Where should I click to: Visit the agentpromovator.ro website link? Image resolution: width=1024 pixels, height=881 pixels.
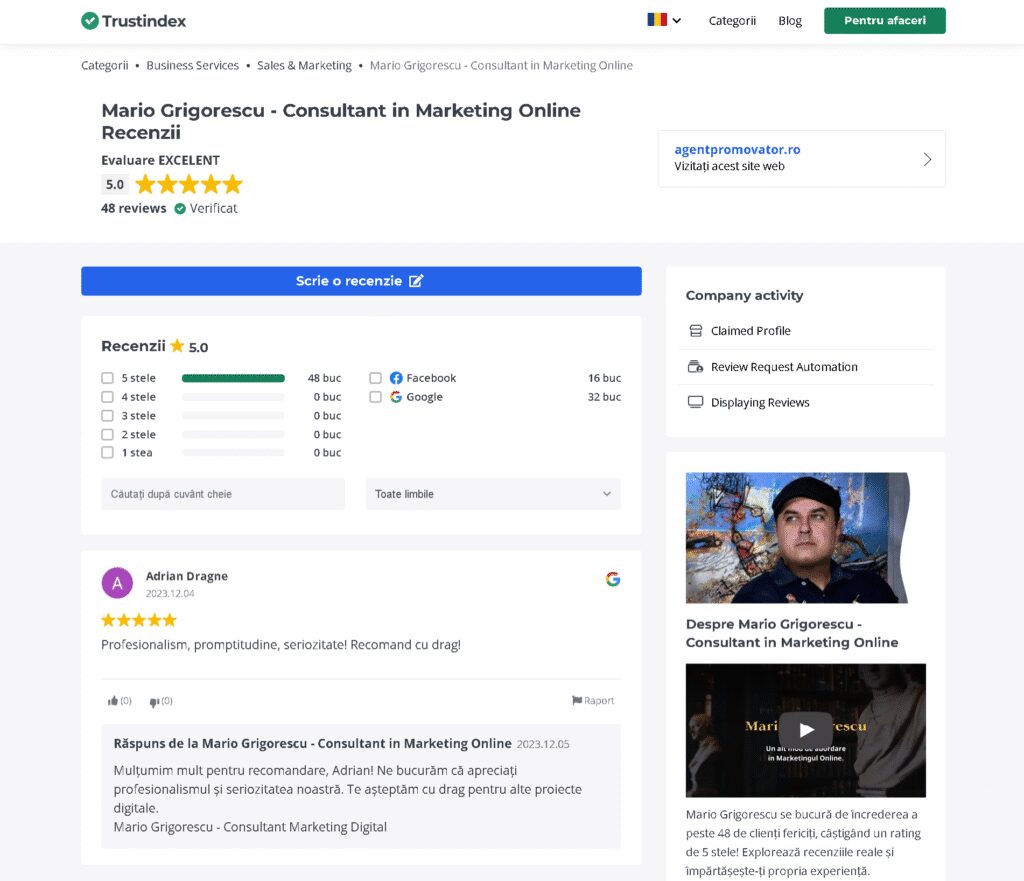pyautogui.click(x=737, y=150)
